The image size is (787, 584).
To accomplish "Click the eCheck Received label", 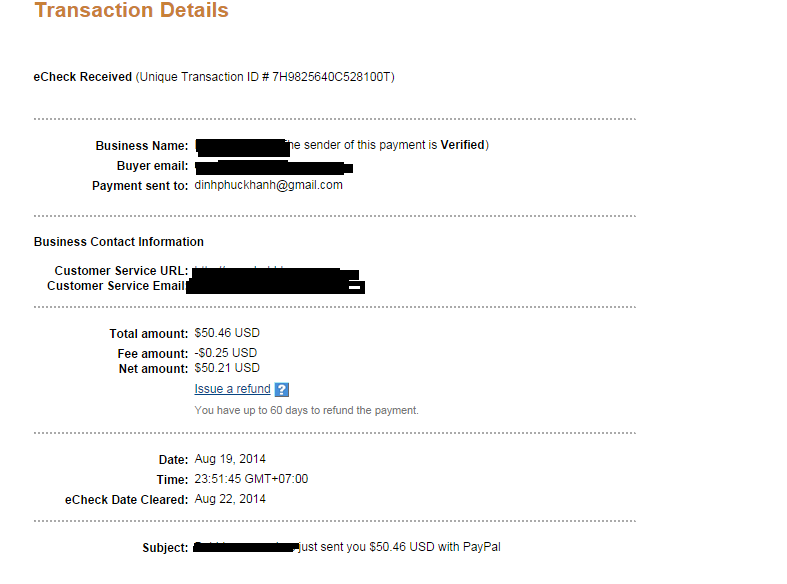I will click(x=83, y=77).
